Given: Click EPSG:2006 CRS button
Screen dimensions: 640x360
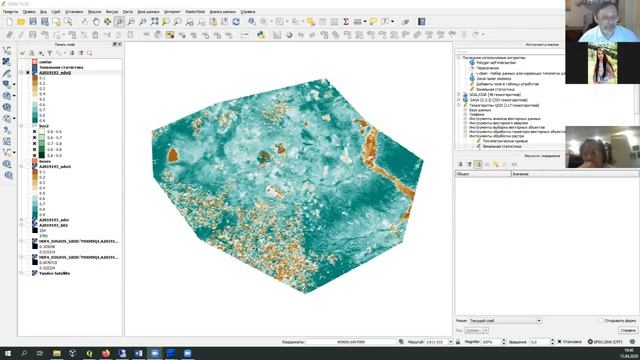Looking at the screenshot, I should click(605, 342).
